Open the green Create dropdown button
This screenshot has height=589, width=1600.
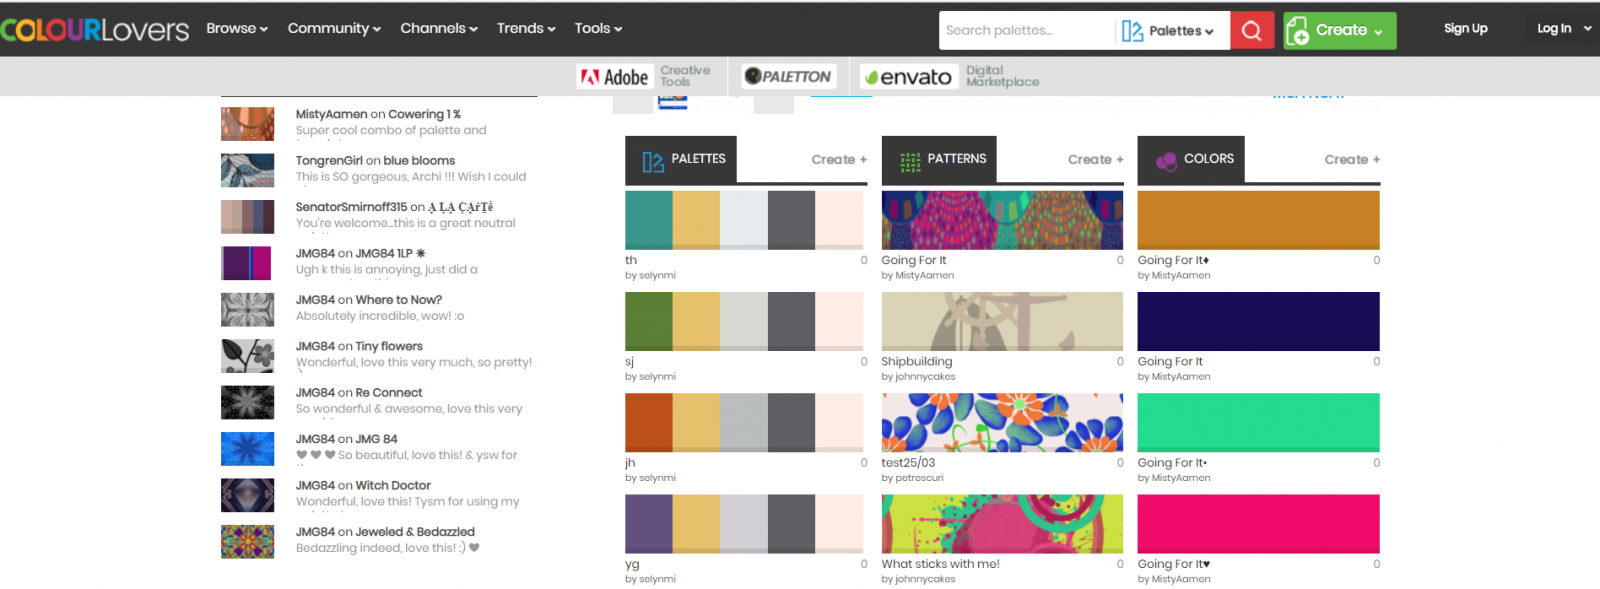pyautogui.click(x=1340, y=31)
